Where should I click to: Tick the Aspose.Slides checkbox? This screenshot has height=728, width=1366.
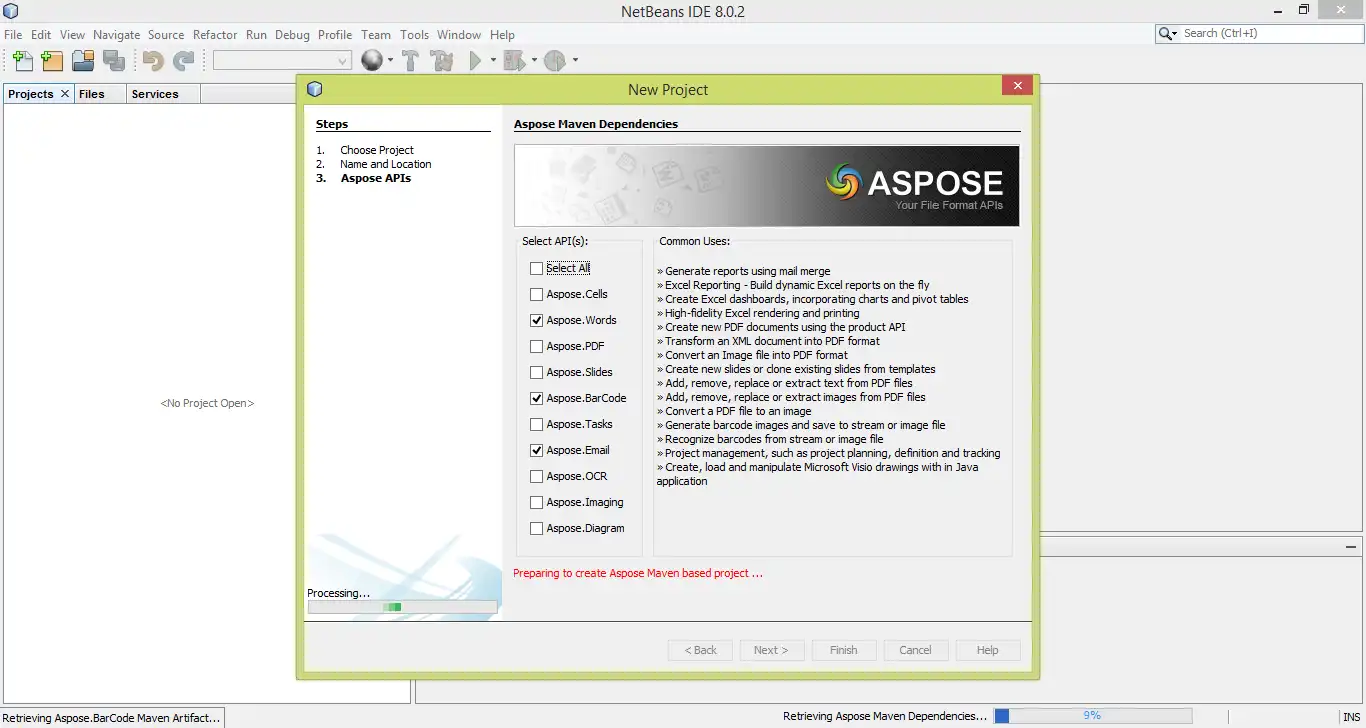click(537, 372)
